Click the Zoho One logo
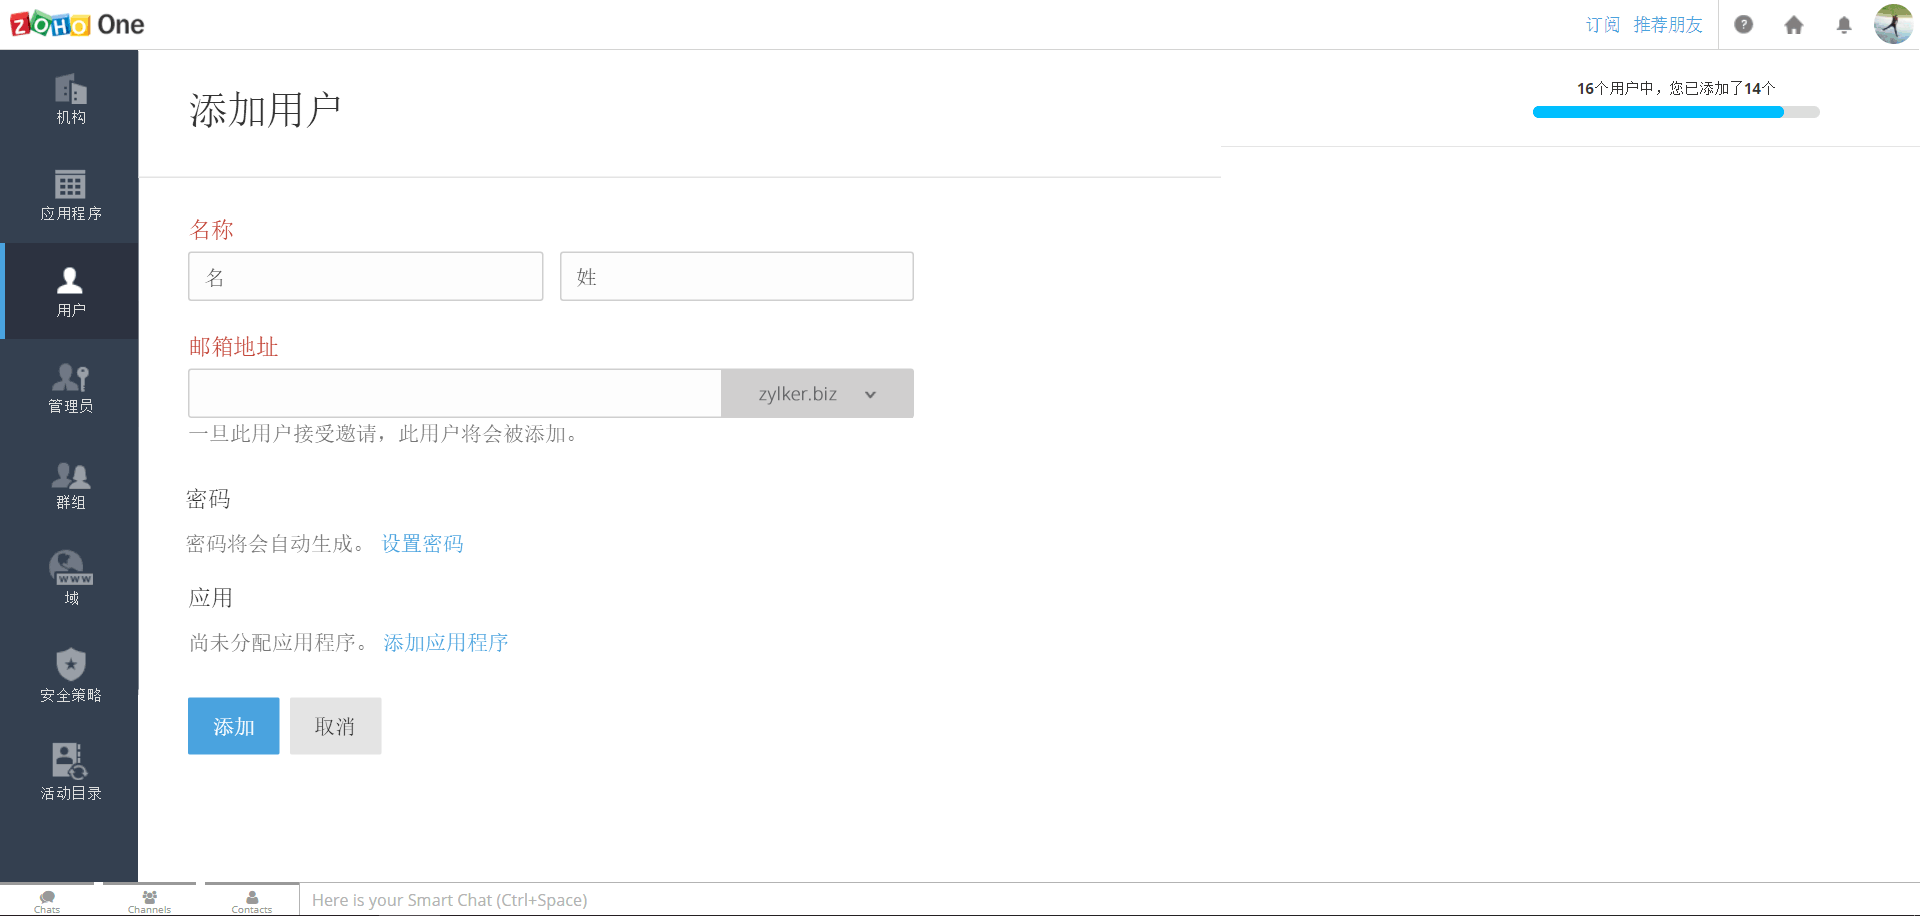 click(x=77, y=24)
